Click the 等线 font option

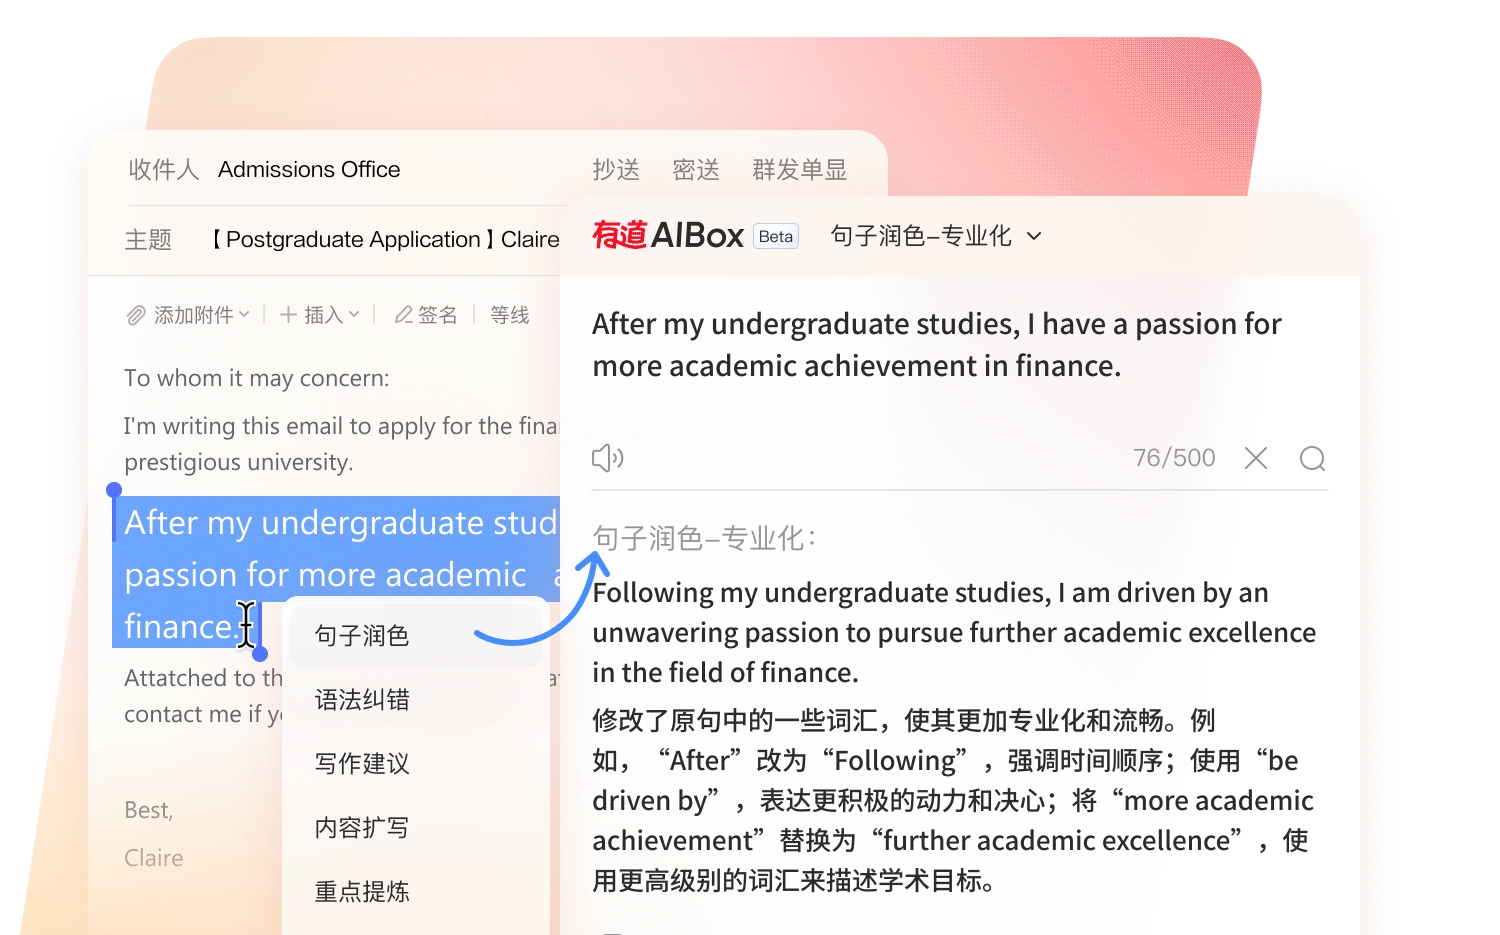(510, 315)
